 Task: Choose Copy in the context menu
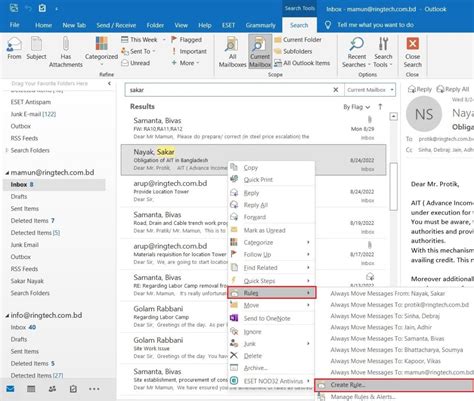click(271, 168)
